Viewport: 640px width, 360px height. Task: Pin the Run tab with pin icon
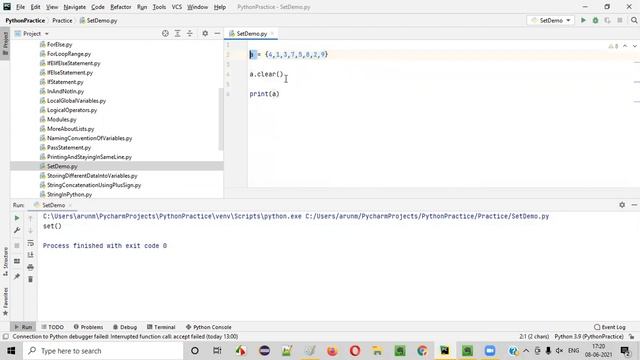click(x=17, y=276)
